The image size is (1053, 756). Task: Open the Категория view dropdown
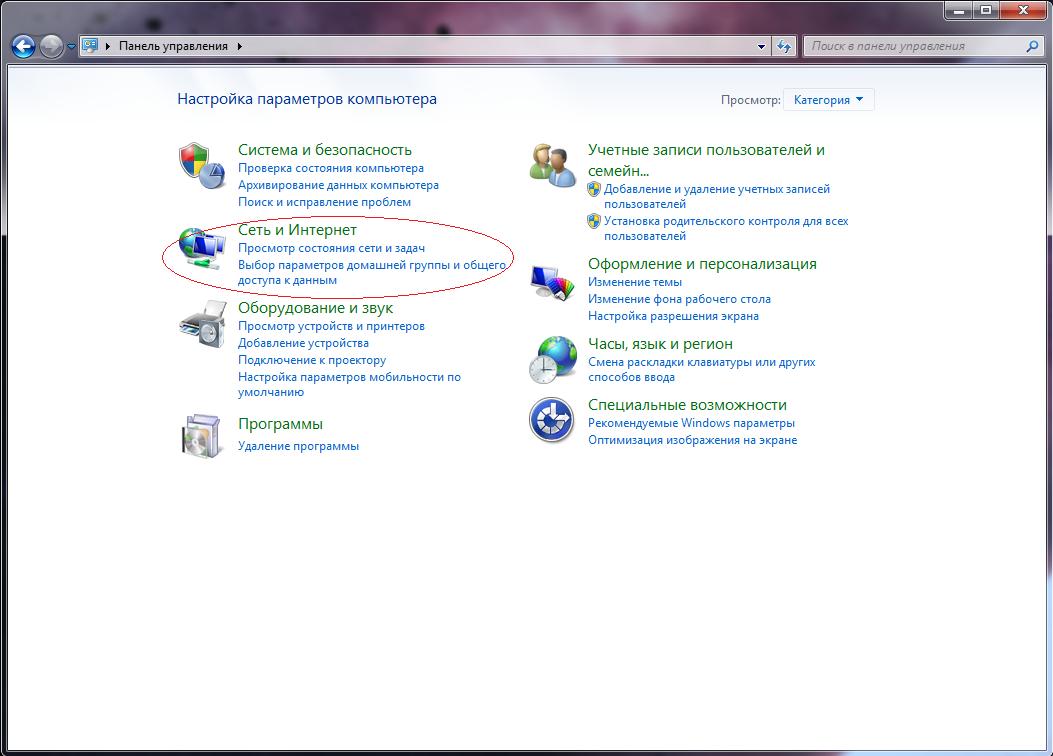(x=829, y=100)
